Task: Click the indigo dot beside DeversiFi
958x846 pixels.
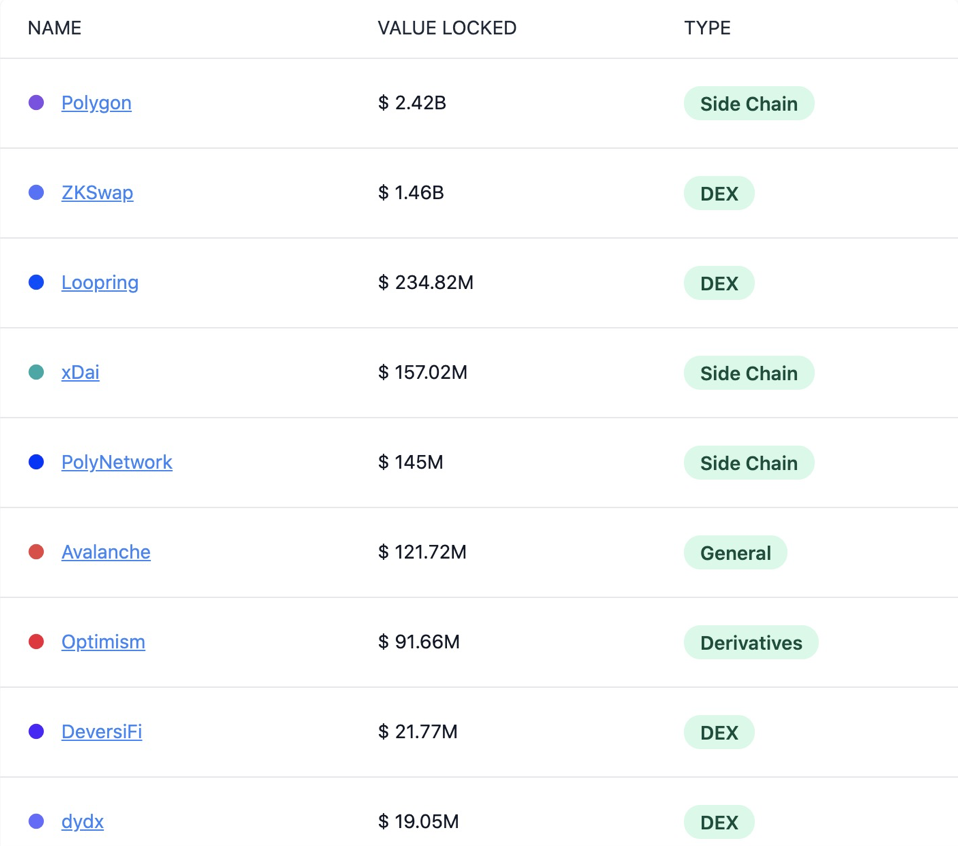Action: pos(36,732)
